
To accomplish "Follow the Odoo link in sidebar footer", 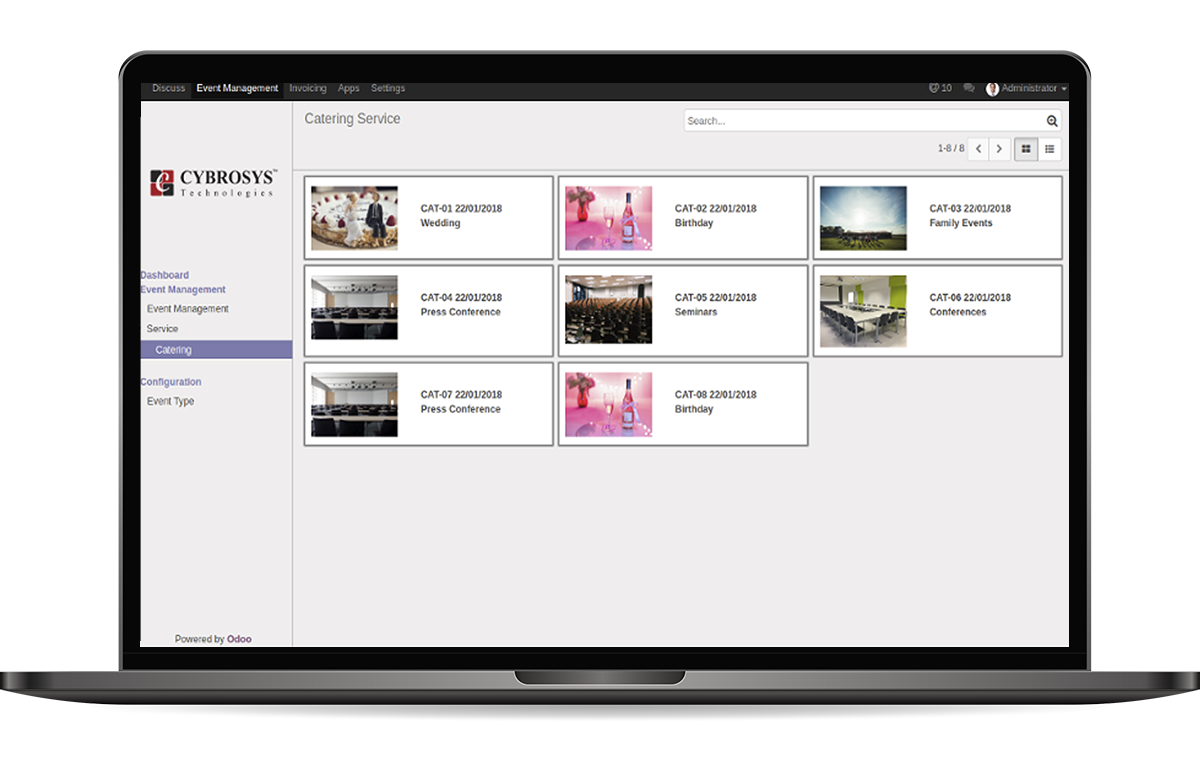I will (239, 639).
